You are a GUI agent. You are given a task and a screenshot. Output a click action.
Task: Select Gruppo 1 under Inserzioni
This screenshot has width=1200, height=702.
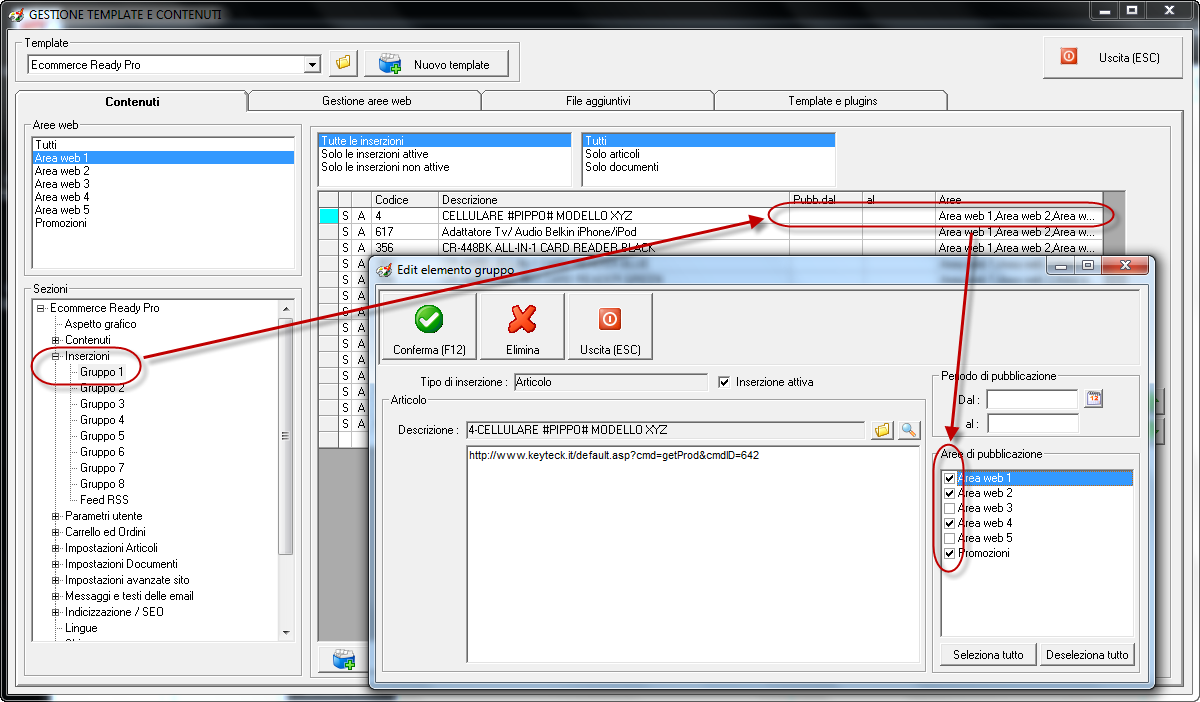tap(102, 372)
